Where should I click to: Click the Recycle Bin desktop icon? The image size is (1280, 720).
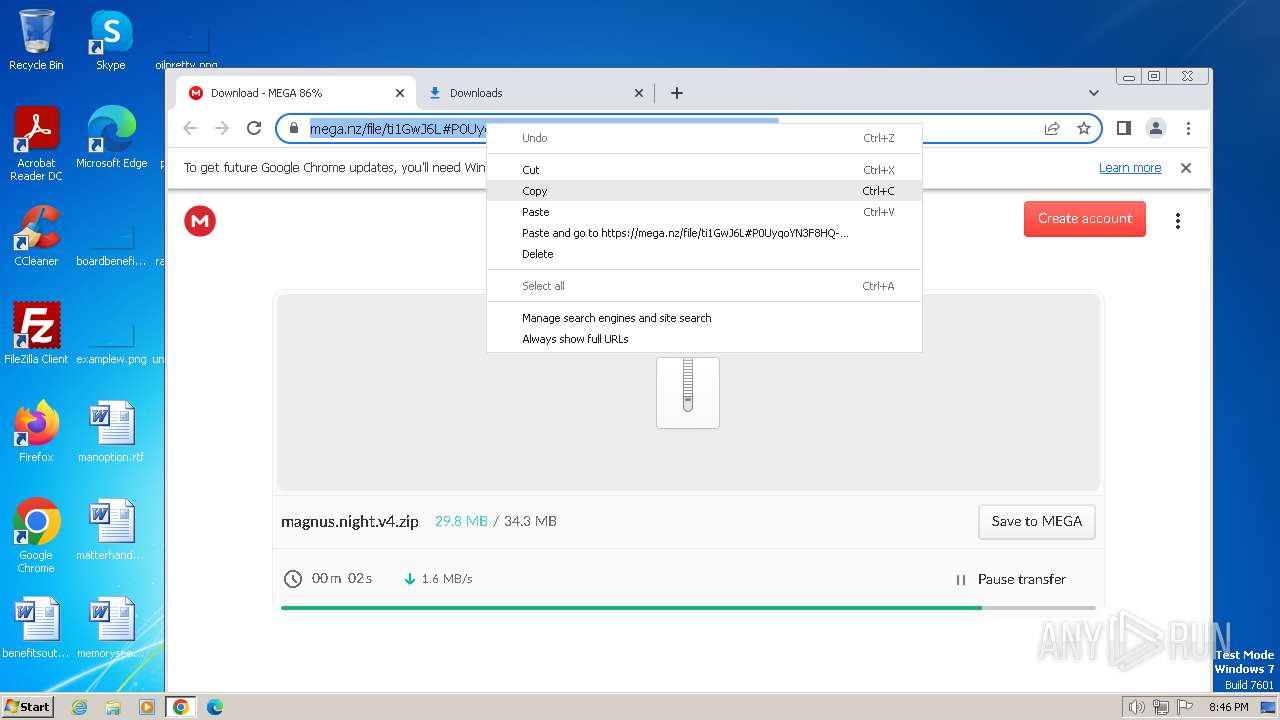click(x=36, y=40)
